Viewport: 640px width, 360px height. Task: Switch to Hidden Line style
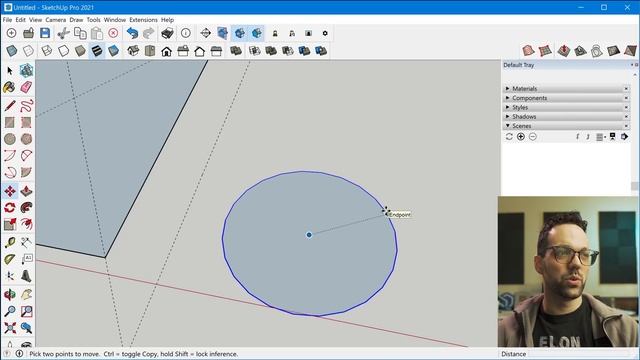coord(63,51)
